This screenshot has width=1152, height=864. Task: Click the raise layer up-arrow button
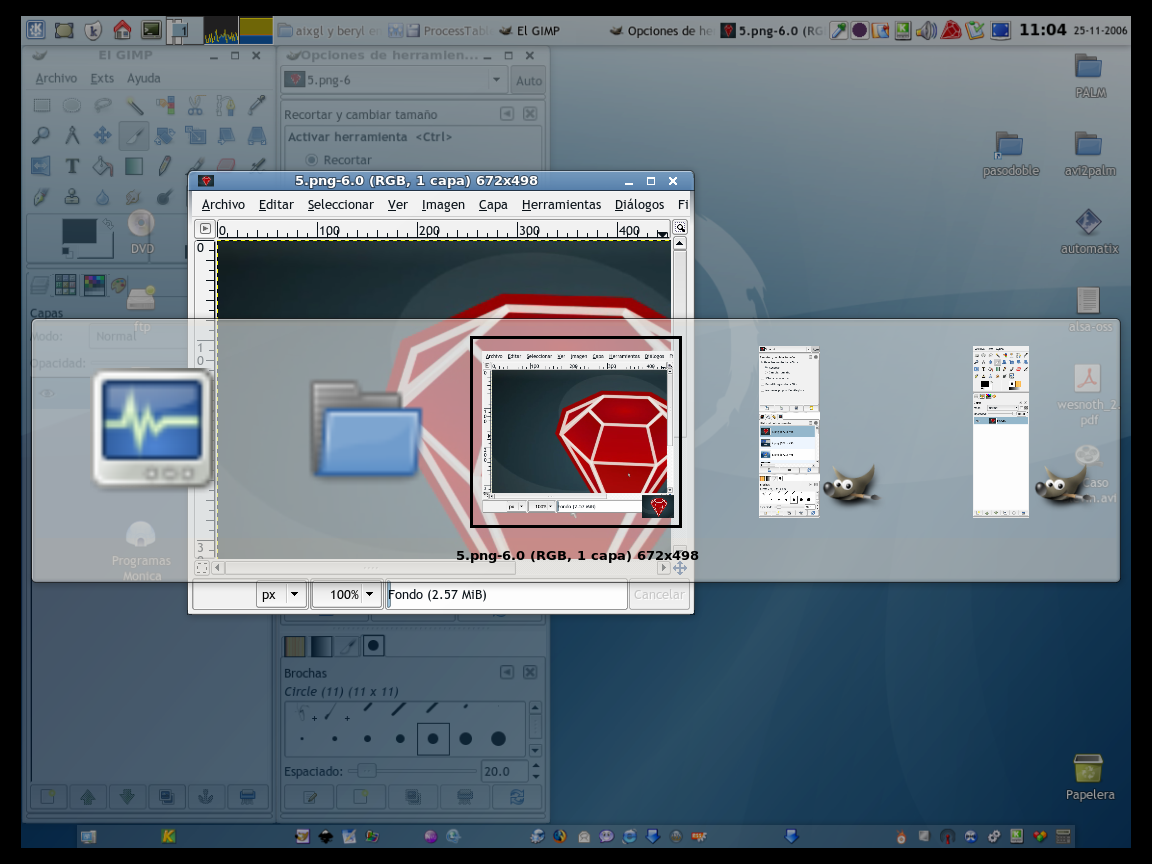[x=87, y=796]
